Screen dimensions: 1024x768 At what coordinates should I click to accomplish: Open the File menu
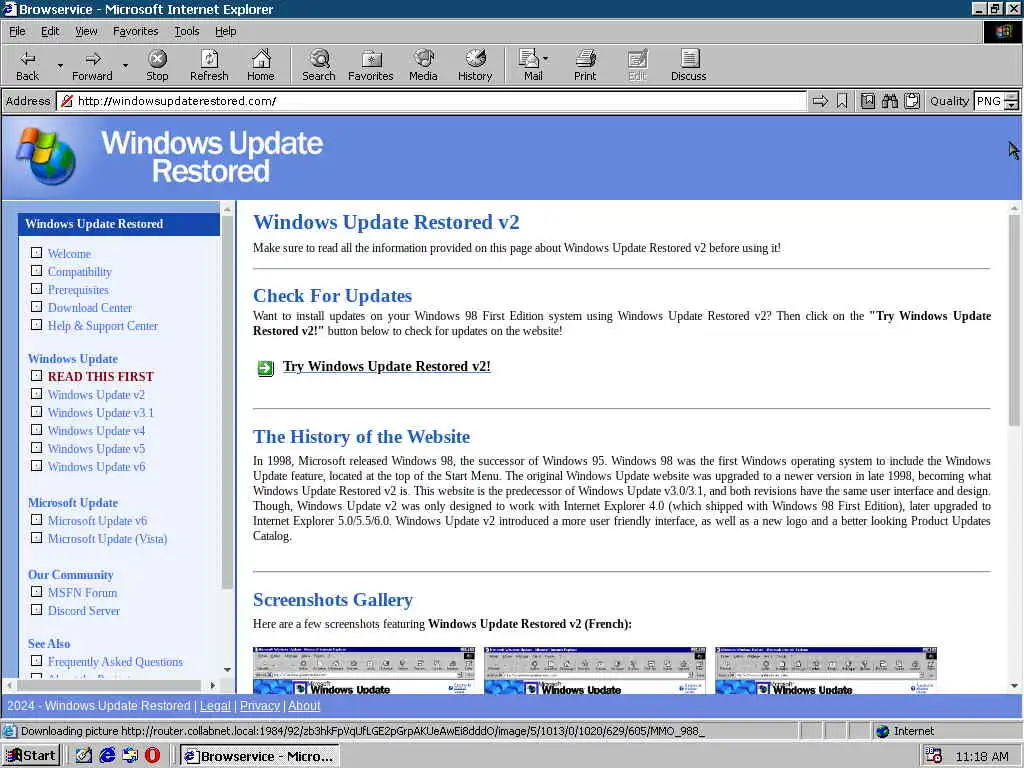(17, 31)
